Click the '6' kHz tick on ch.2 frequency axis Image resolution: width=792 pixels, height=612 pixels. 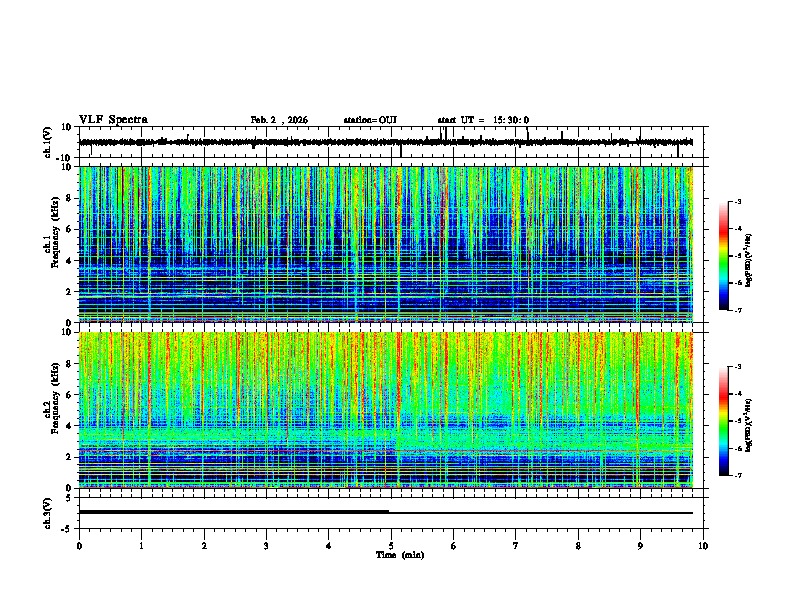(69, 395)
